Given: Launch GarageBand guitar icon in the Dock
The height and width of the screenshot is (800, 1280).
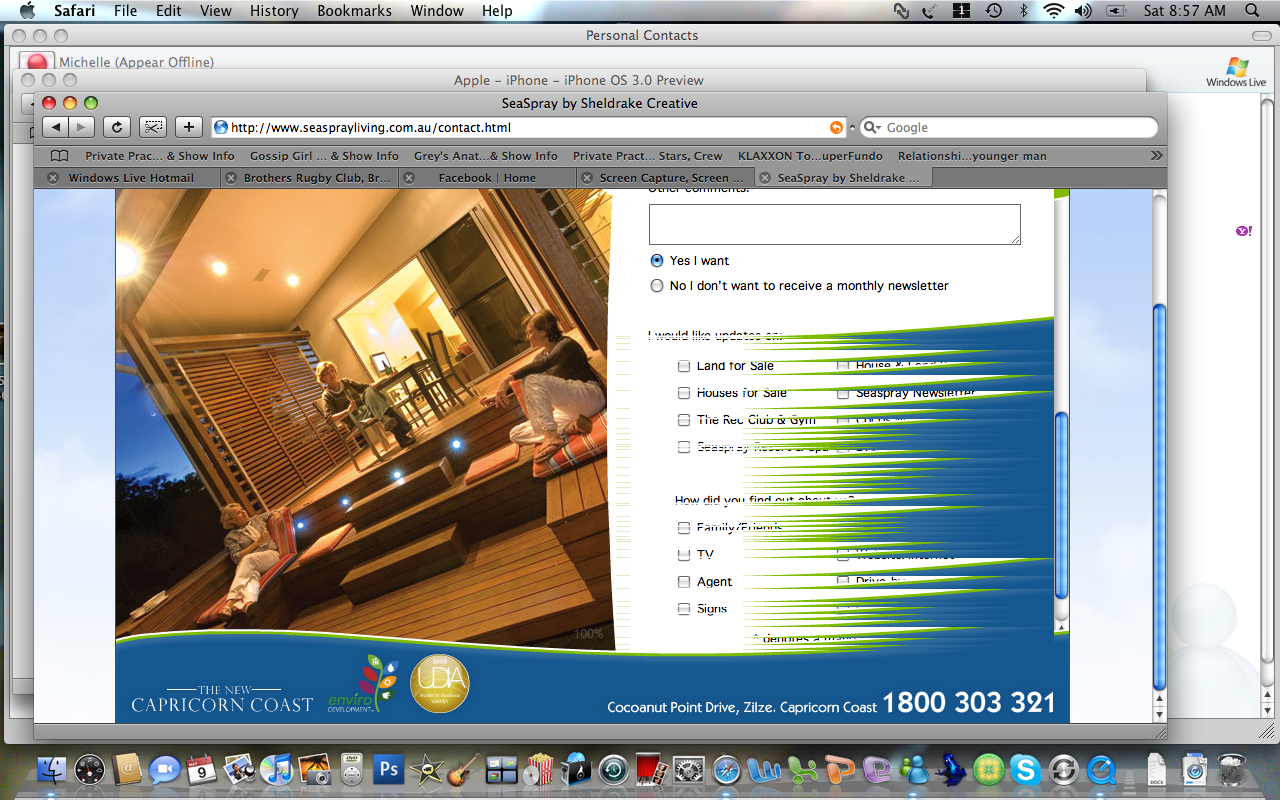Looking at the screenshot, I should pos(463,769).
